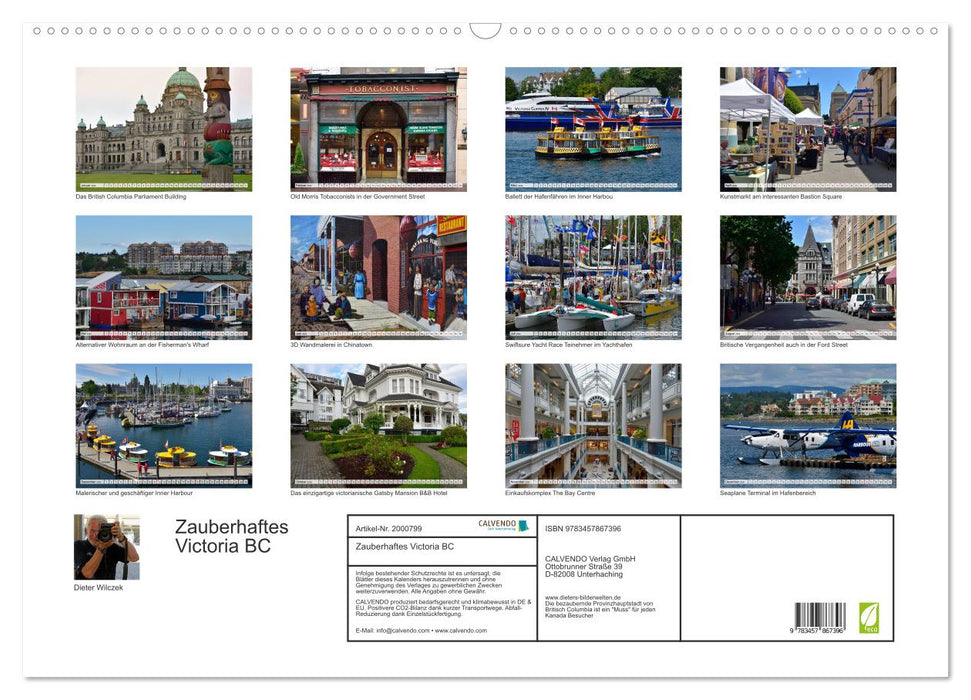Select the Chinatown 3D wall mural photo

point(377,277)
